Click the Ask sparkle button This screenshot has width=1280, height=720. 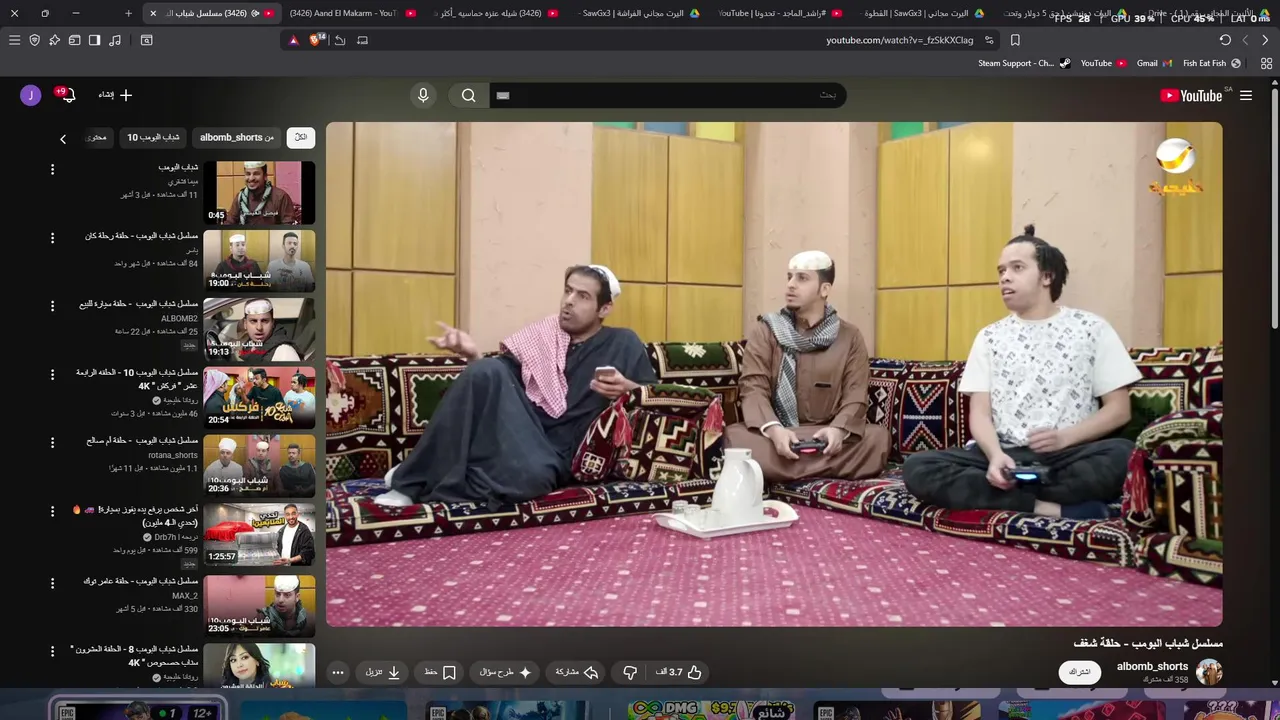click(x=506, y=672)
